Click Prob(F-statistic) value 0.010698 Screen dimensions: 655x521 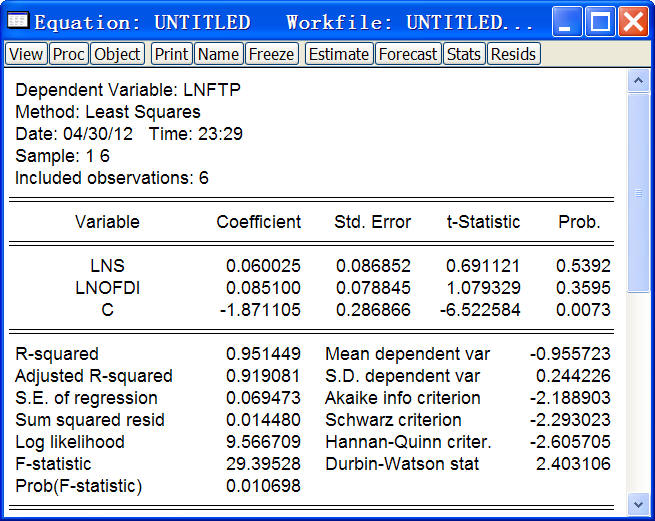[263, 486]
